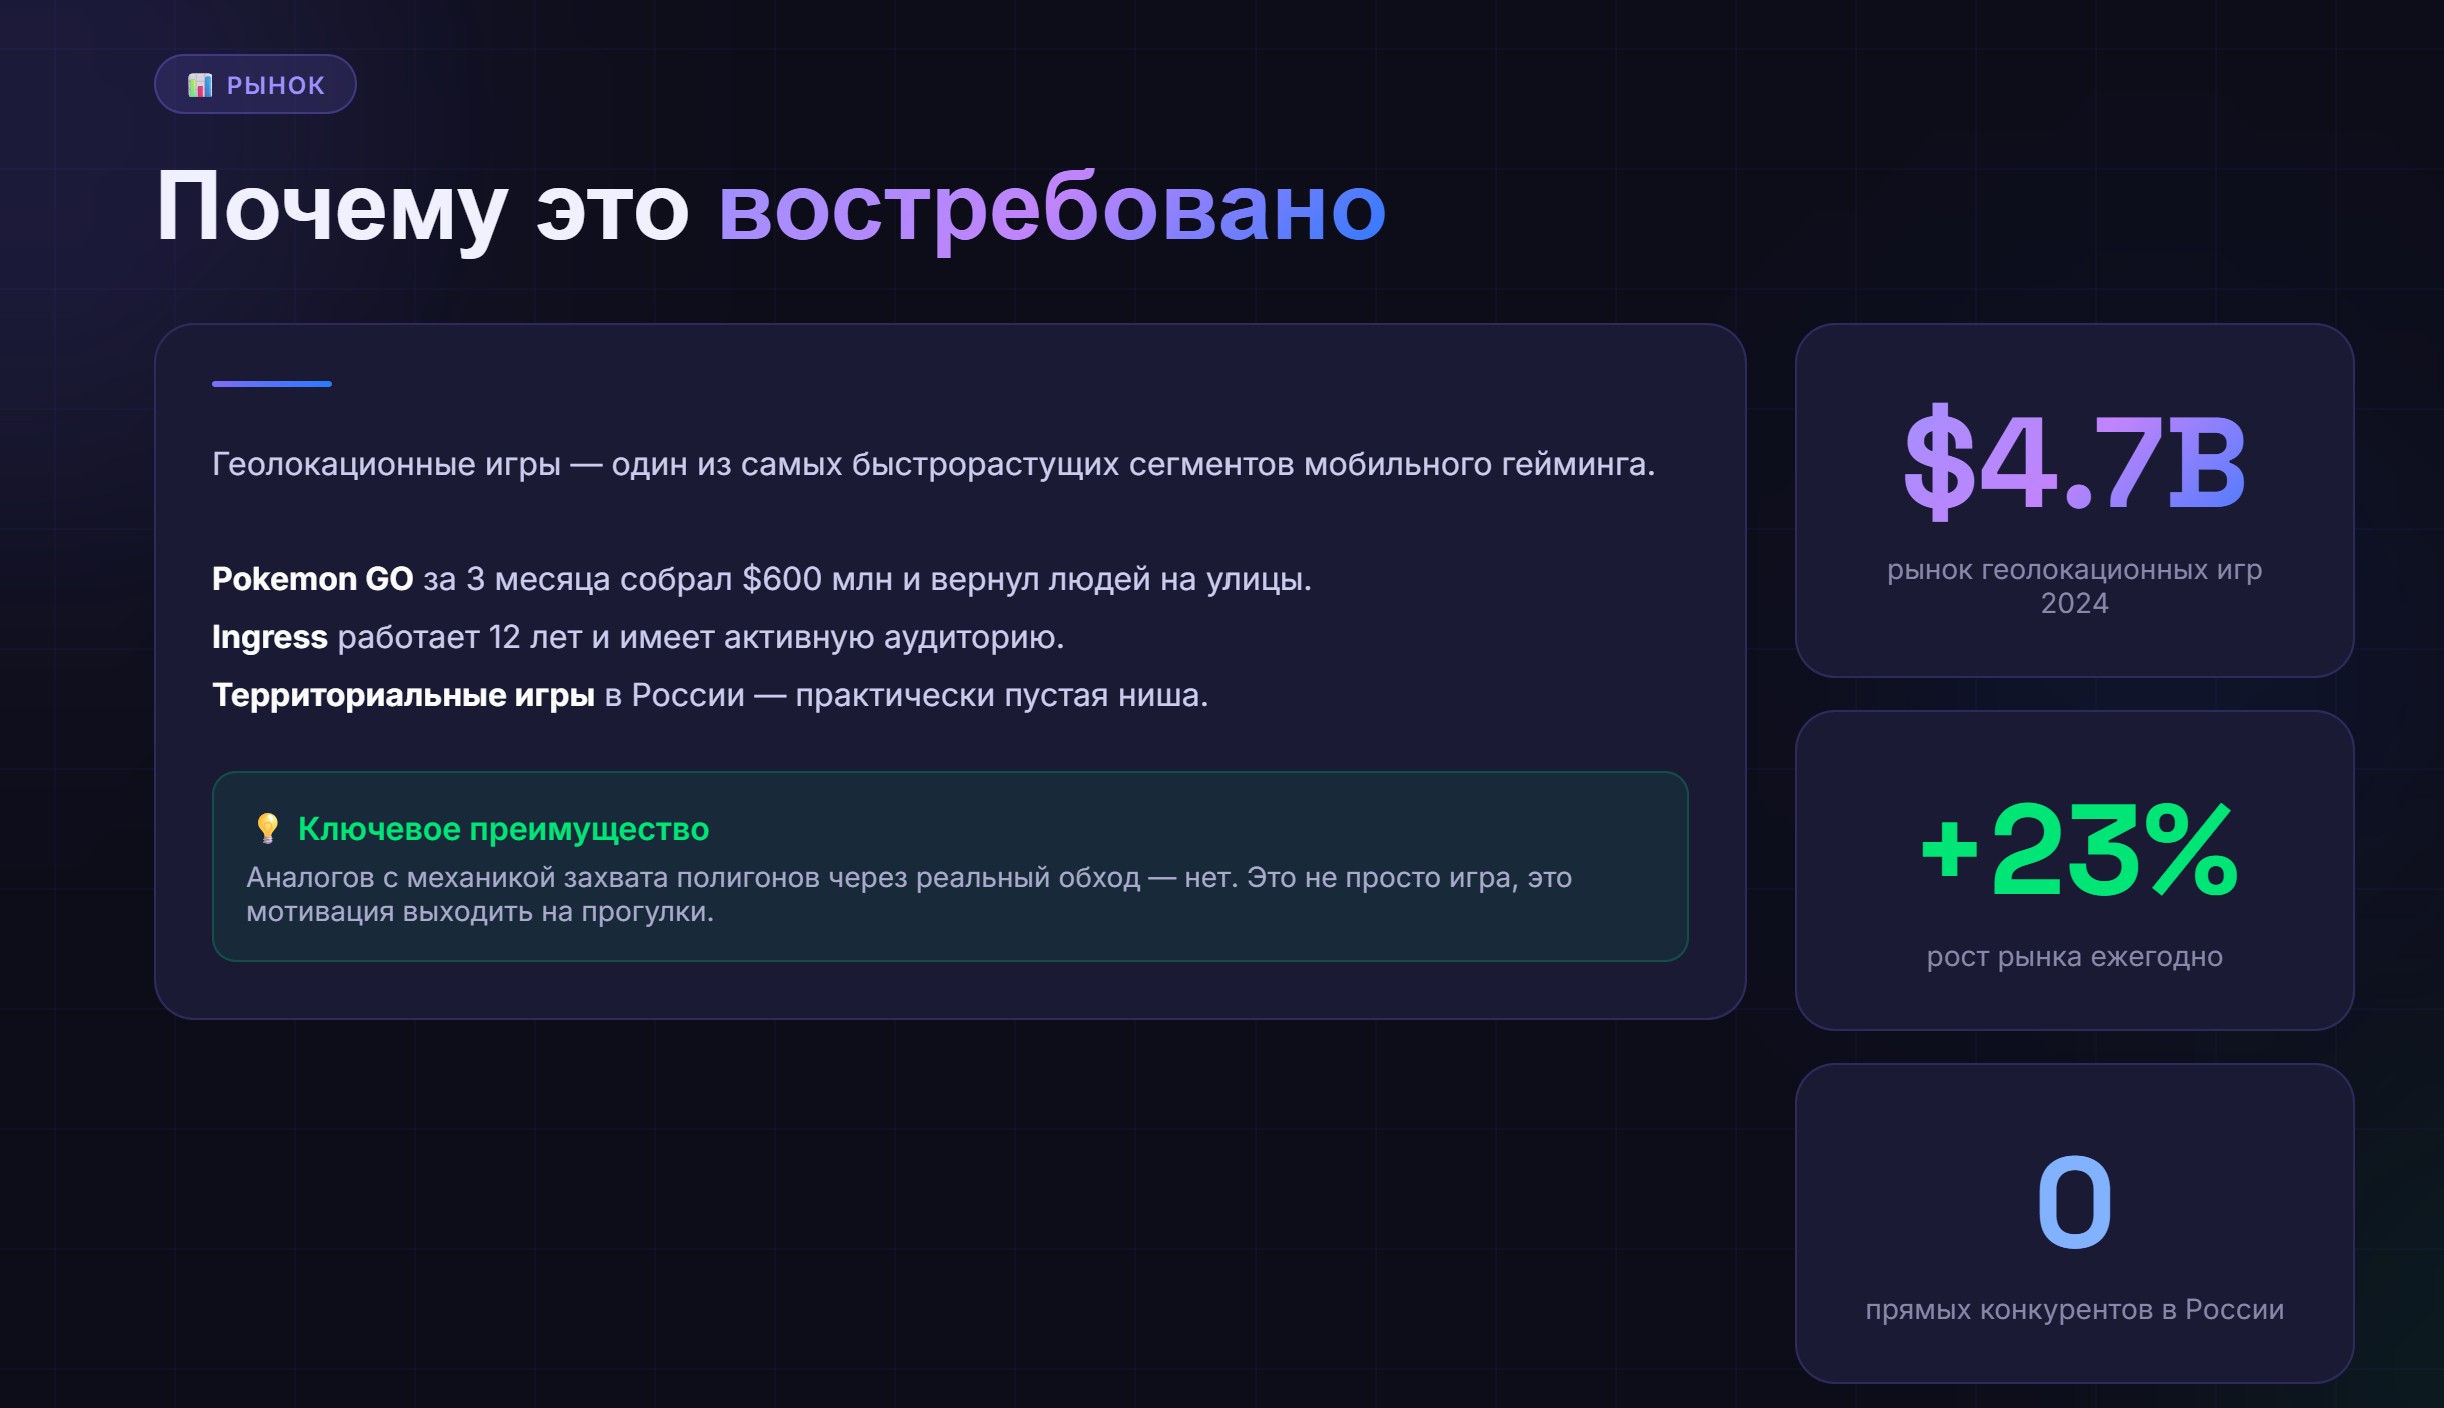Click the blue accent line in main card
Viewport: 2444px width, 1408px height.
[x=271, y=383]
